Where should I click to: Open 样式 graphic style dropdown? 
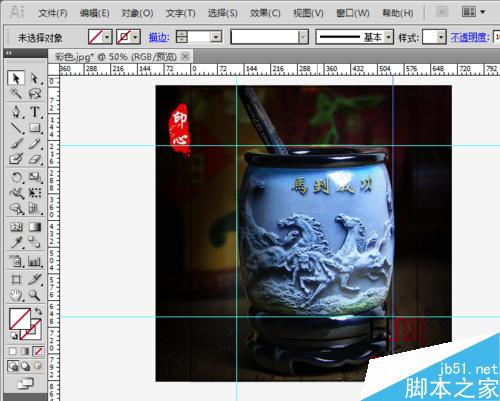(x=441, y=37)
